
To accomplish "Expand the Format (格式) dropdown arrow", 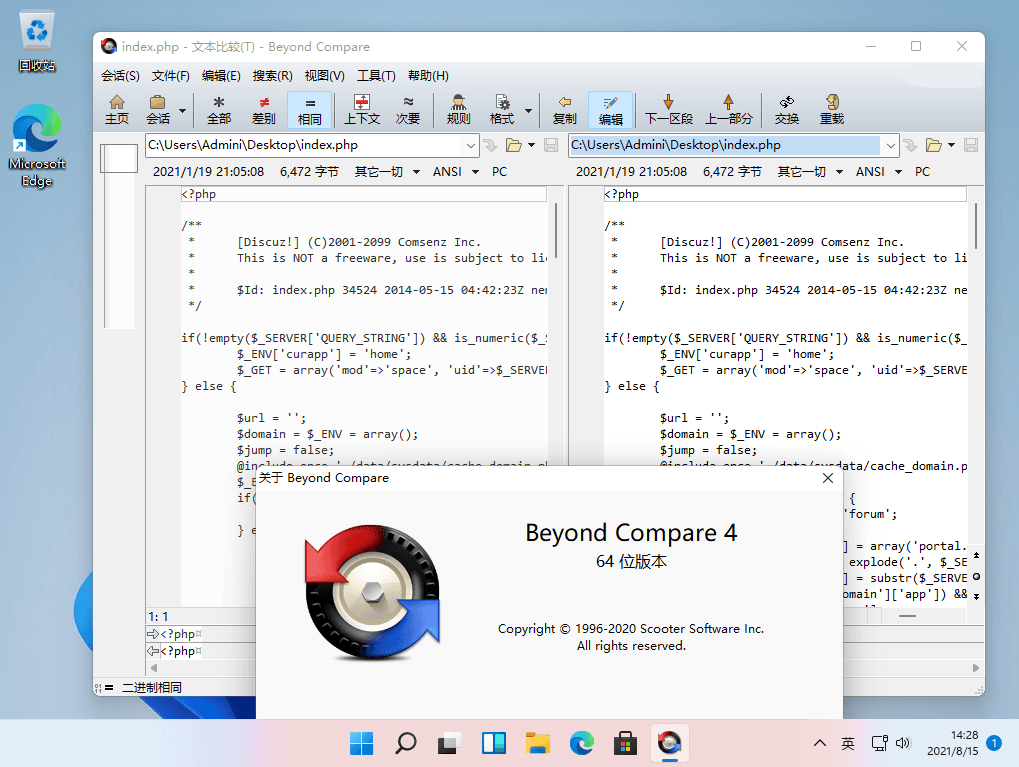I will (528, 110).
